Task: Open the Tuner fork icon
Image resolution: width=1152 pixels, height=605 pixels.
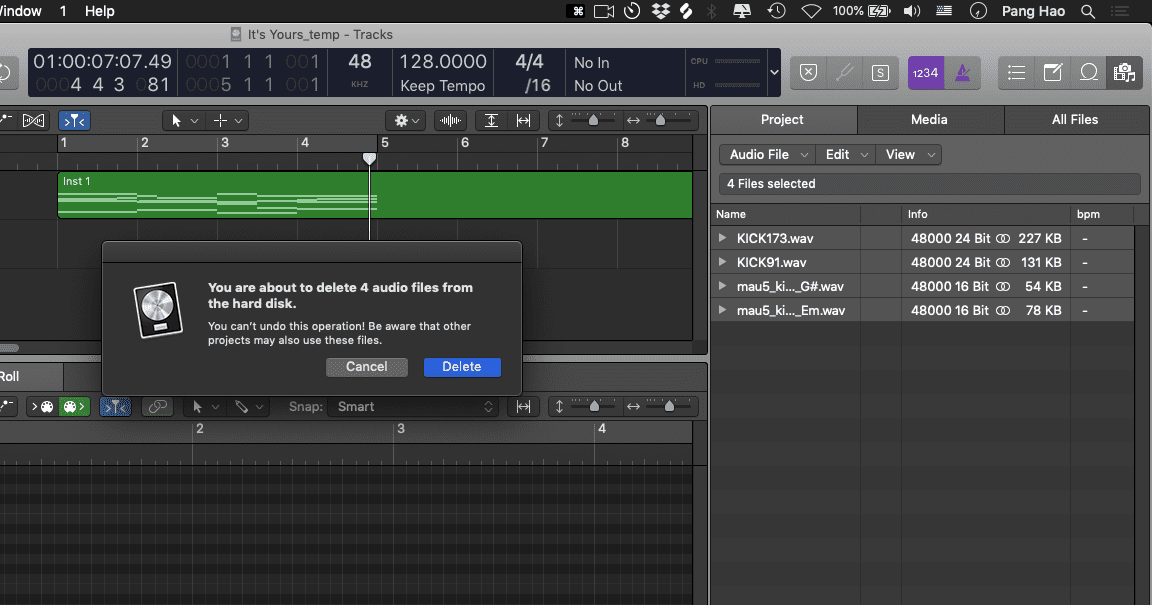Action: coord(844,72)
